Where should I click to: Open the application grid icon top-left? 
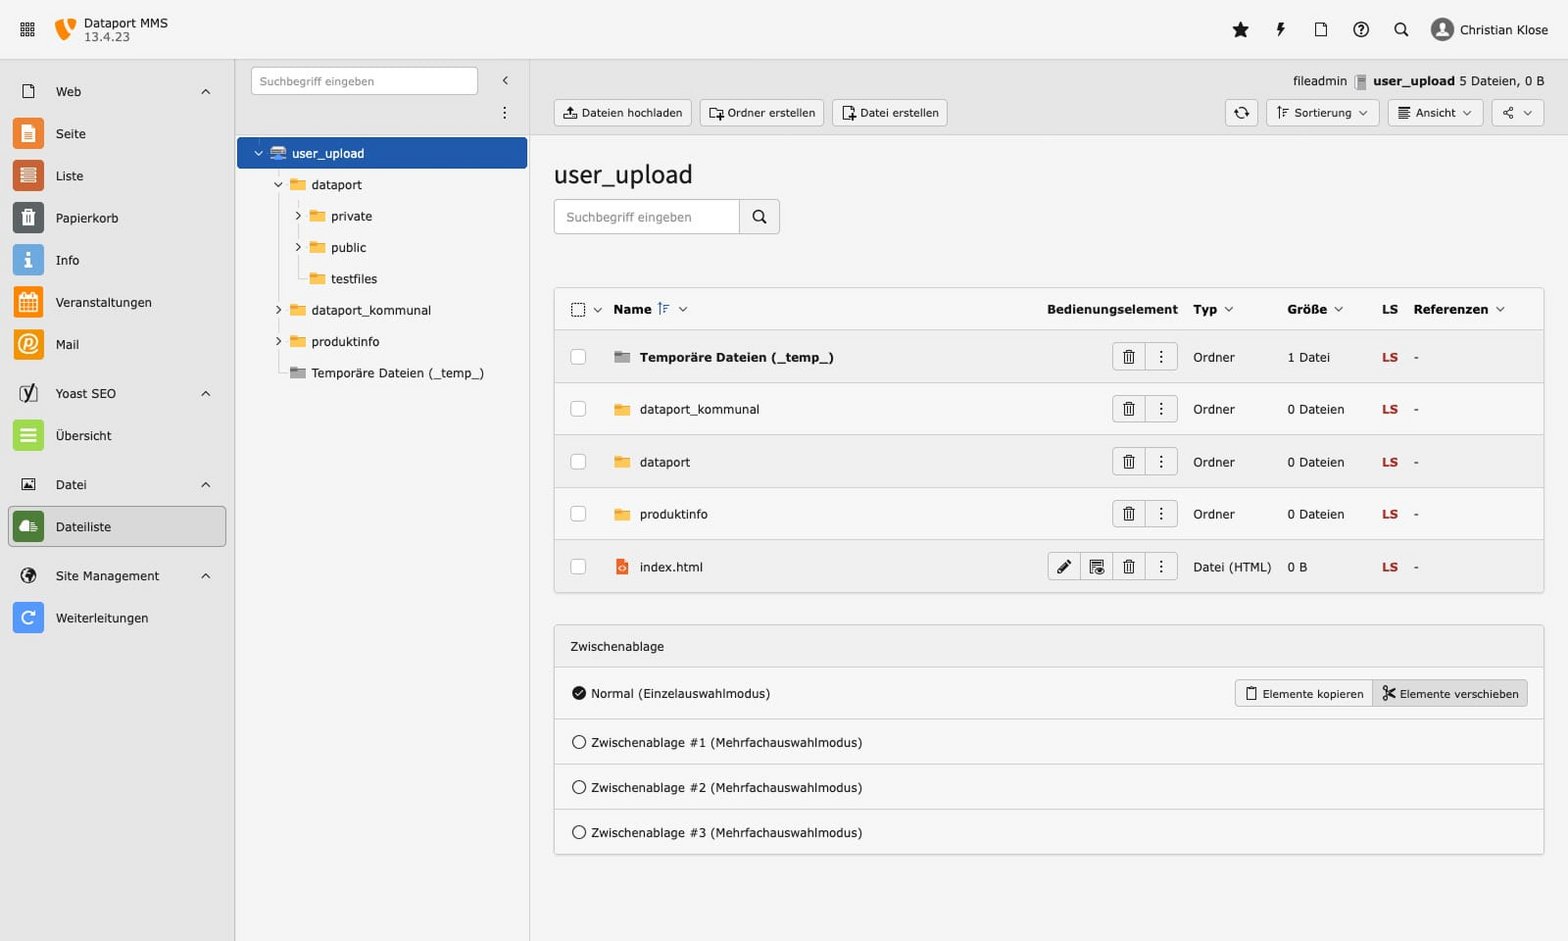click(x=28, y=30)
